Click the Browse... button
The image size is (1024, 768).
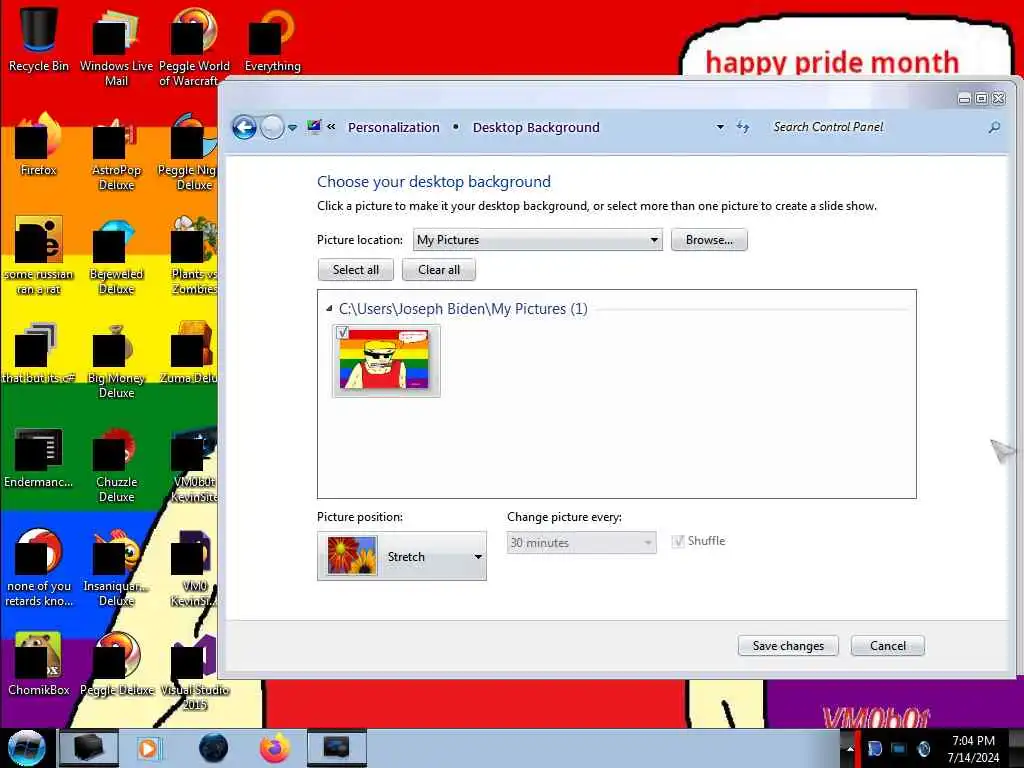(709, 240)
